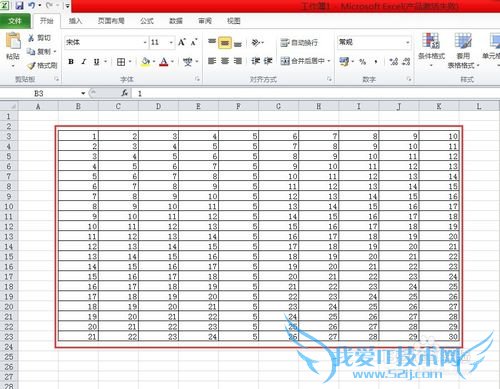500x389 pixels.
Task: Select row 10 header
Action: [9, 206]
